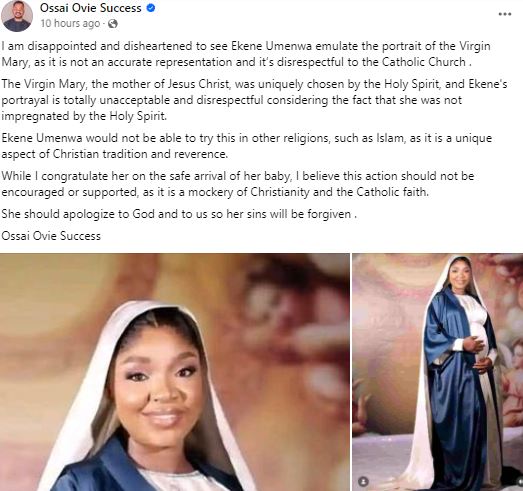Screen dimensions: 523x491
Task: Open the right full-length maternity photo
Action: 438,372
